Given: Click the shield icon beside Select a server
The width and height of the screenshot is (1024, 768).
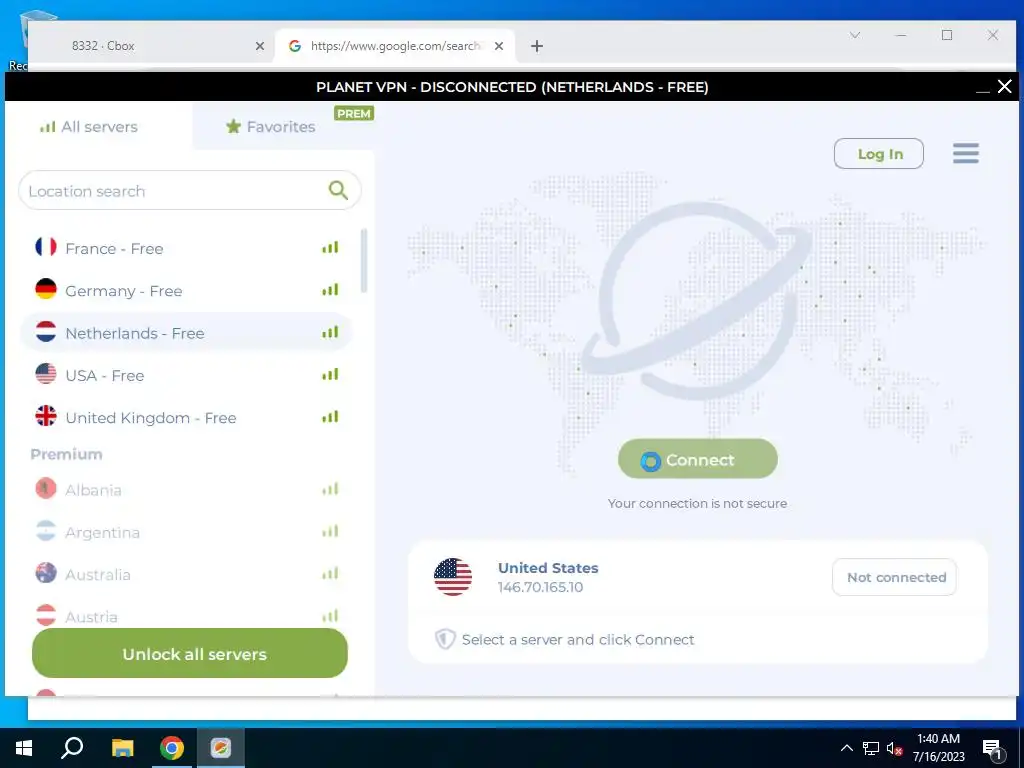Looking at the screenshot, I should (x=445, y=639).
